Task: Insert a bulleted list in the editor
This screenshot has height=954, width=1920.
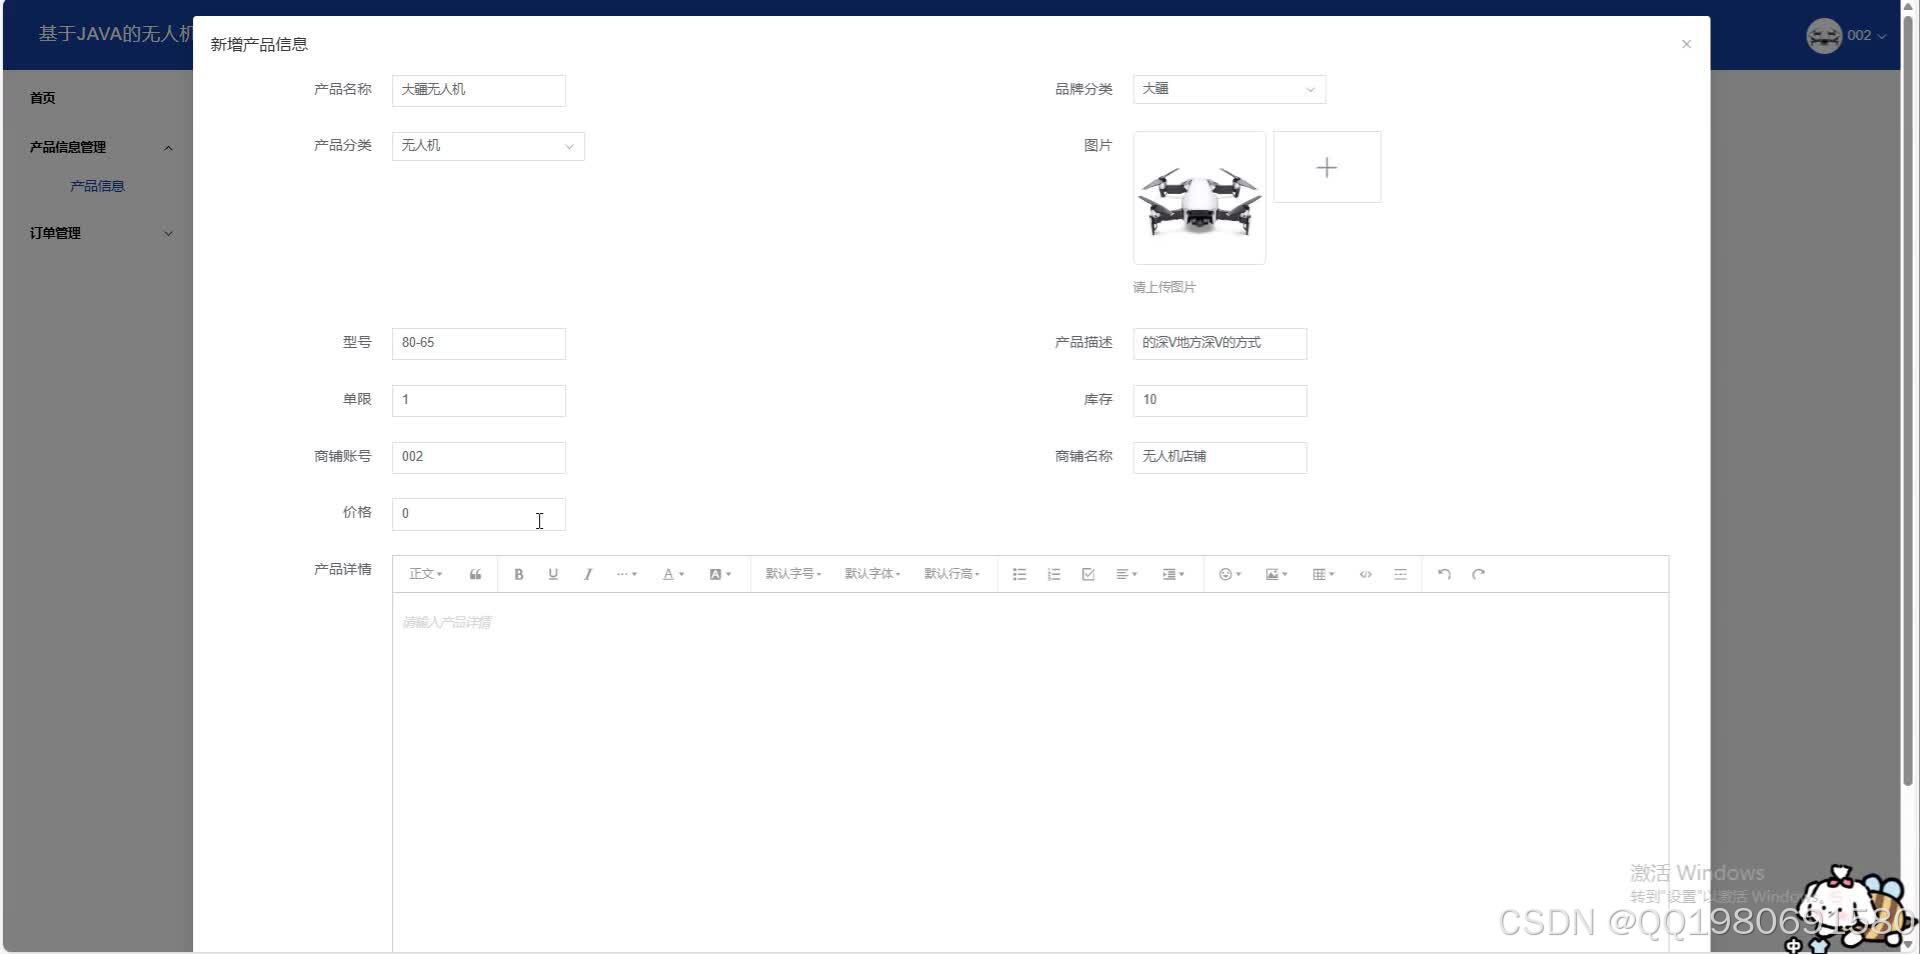Action: 1019,573
